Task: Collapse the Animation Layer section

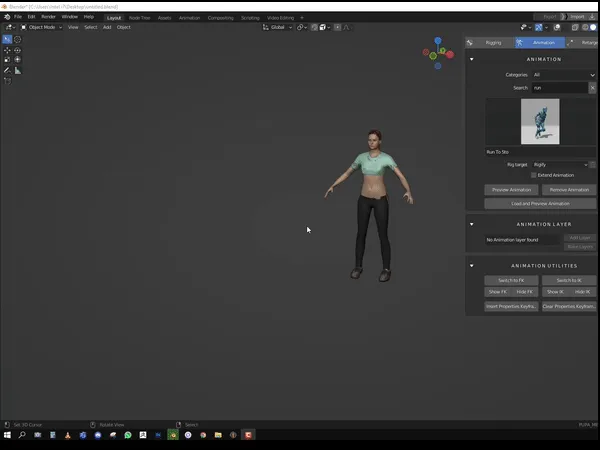Action: [471, 224]
